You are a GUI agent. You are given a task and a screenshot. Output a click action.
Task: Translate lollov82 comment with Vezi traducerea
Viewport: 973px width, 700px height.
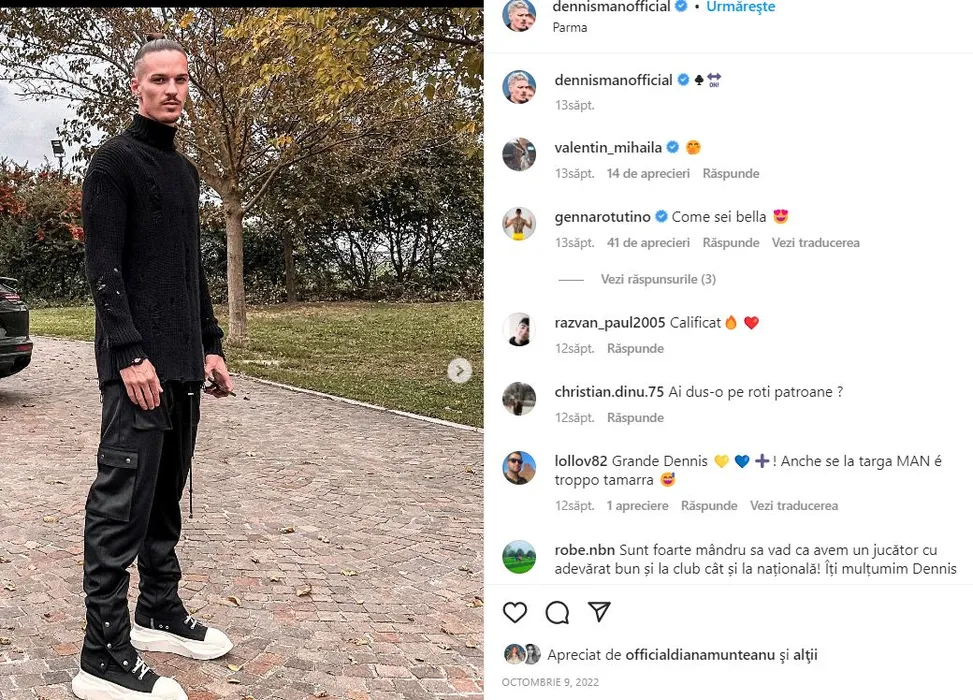(794, 506)
